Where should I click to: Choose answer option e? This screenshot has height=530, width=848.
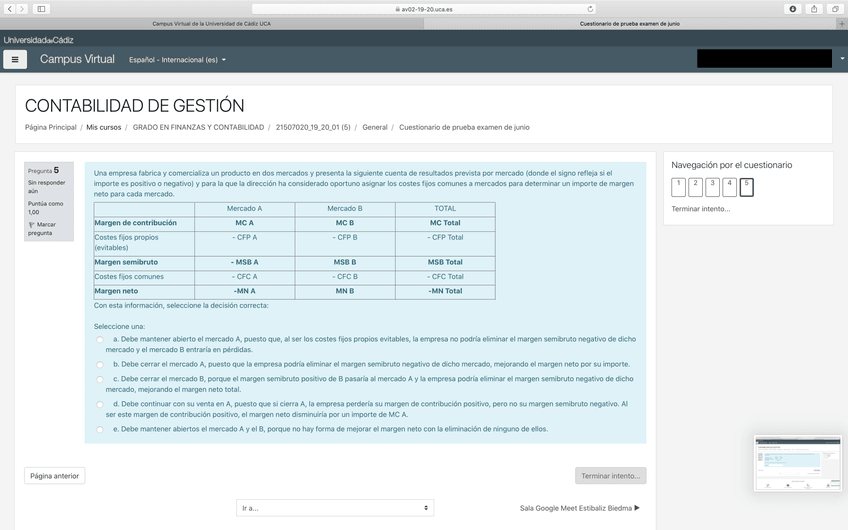click(100, 429)
